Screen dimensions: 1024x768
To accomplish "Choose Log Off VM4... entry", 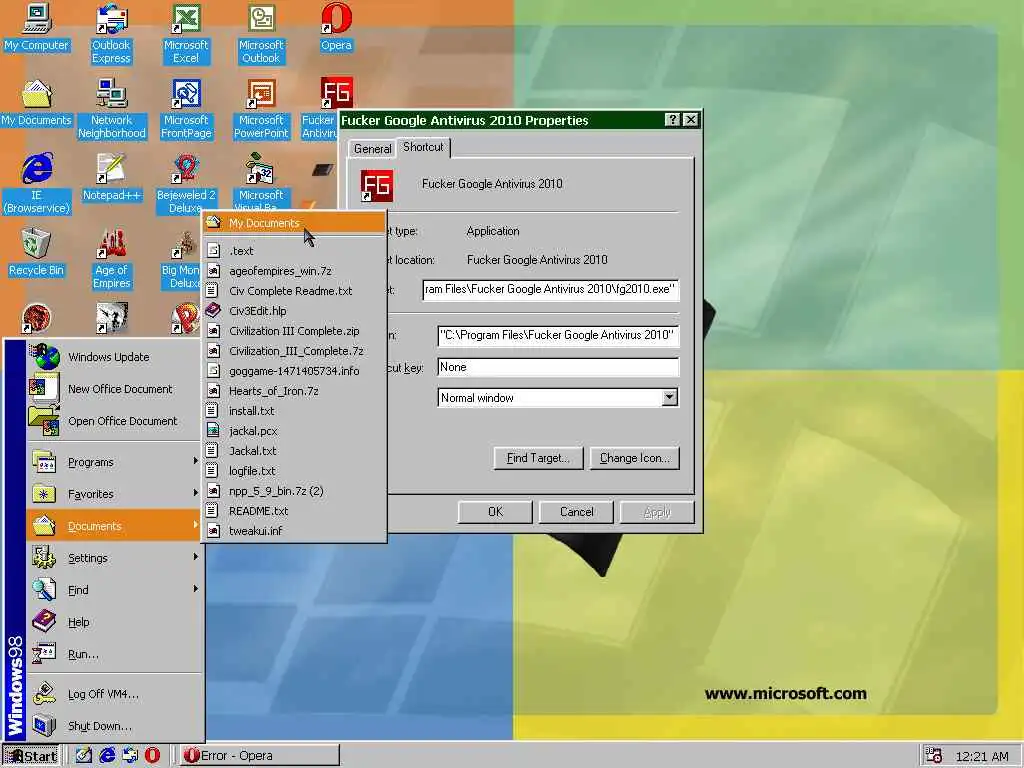I will tap(114, 694).
